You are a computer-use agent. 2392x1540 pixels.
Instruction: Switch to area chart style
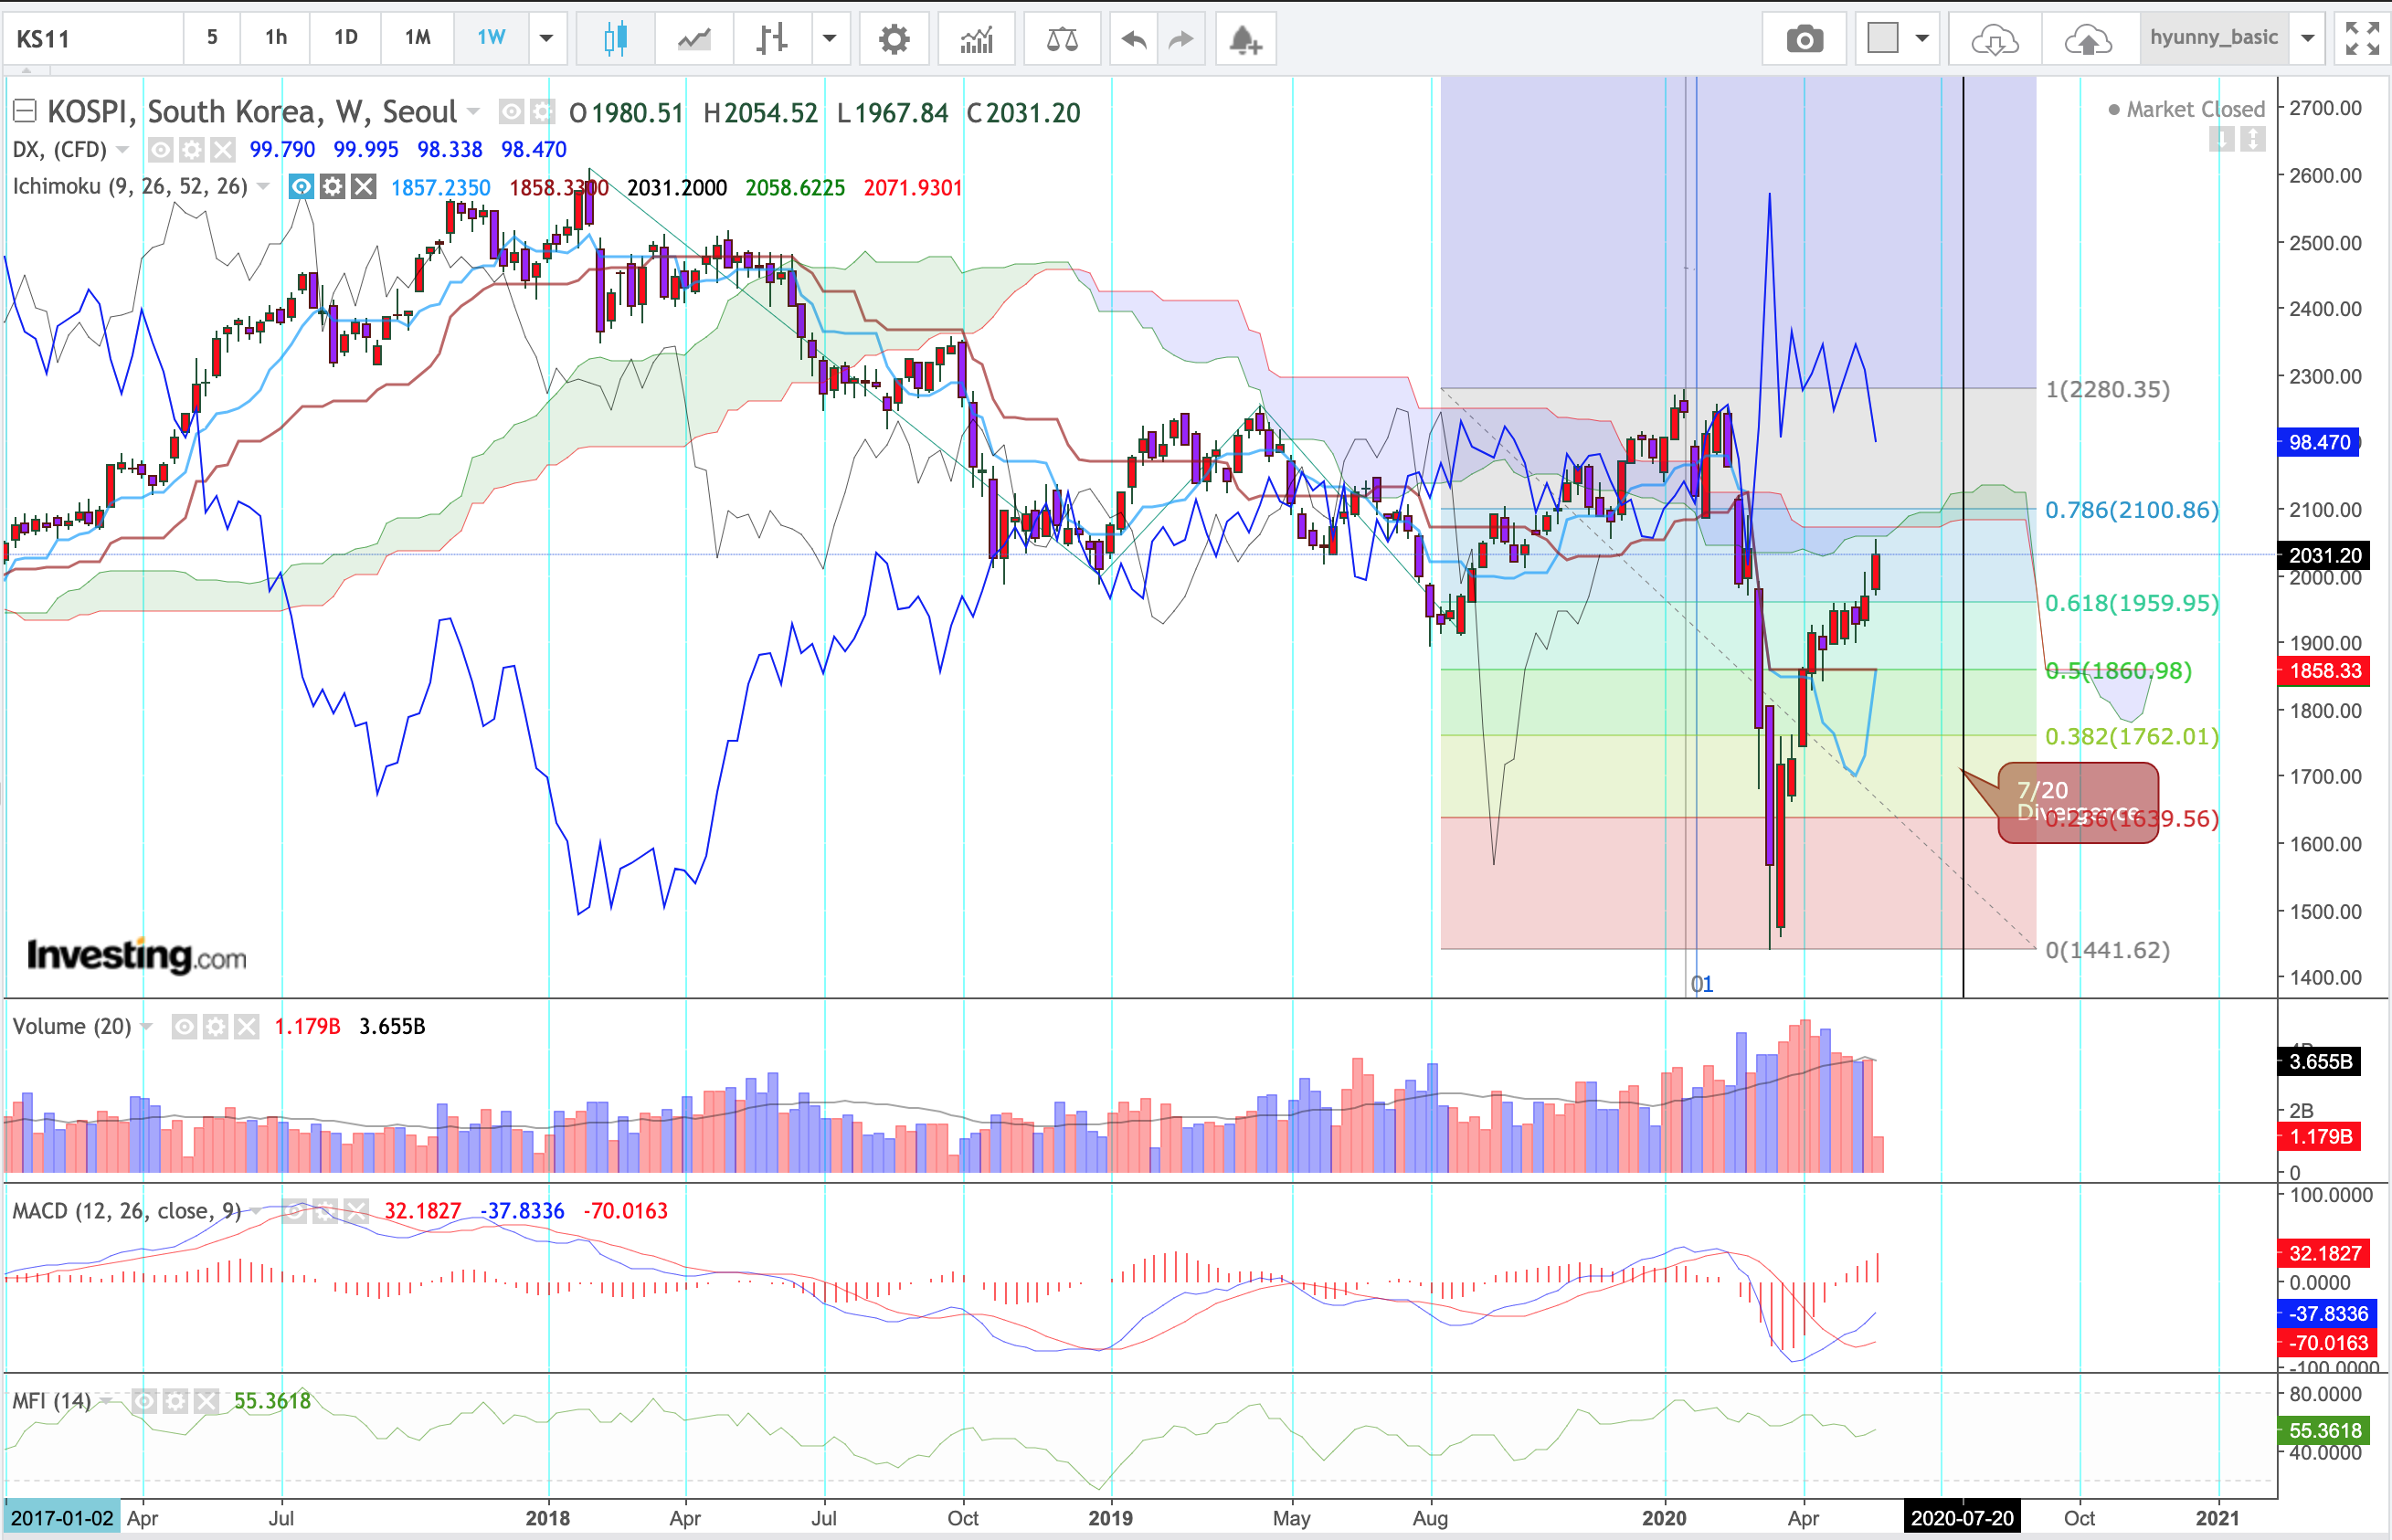click(x=694, y=39)
